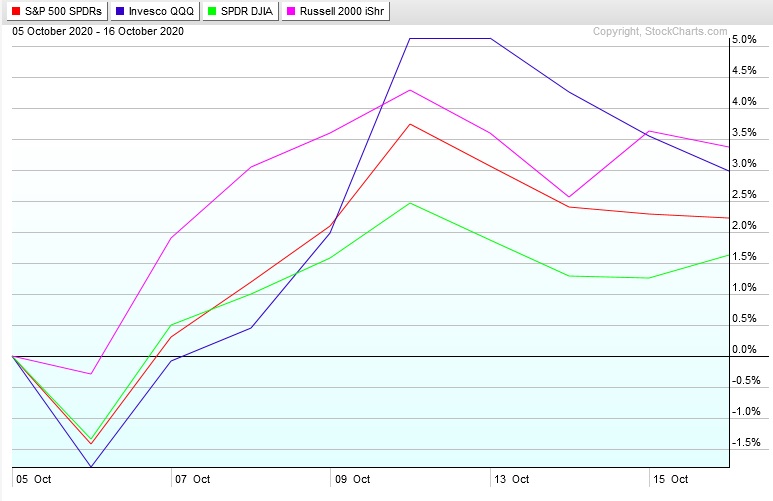Click the -0.5% y-axis label

746,381
